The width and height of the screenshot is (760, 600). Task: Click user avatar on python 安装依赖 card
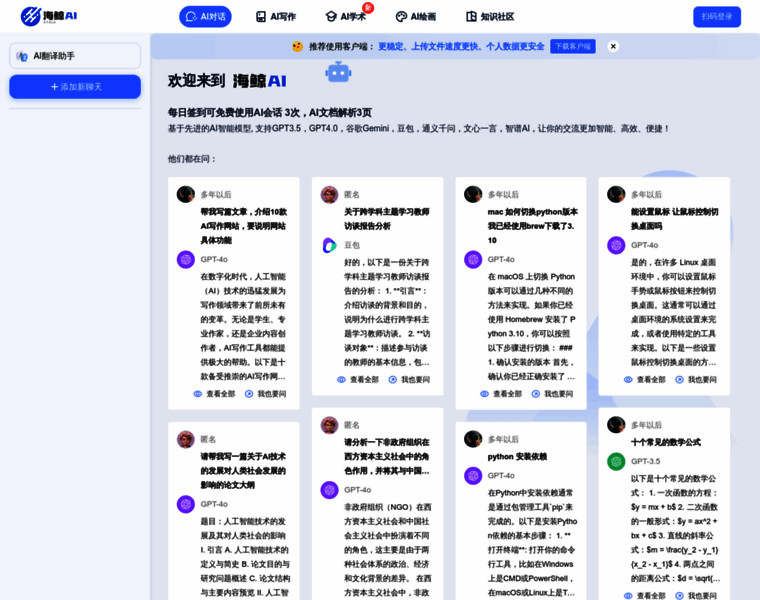473,439
